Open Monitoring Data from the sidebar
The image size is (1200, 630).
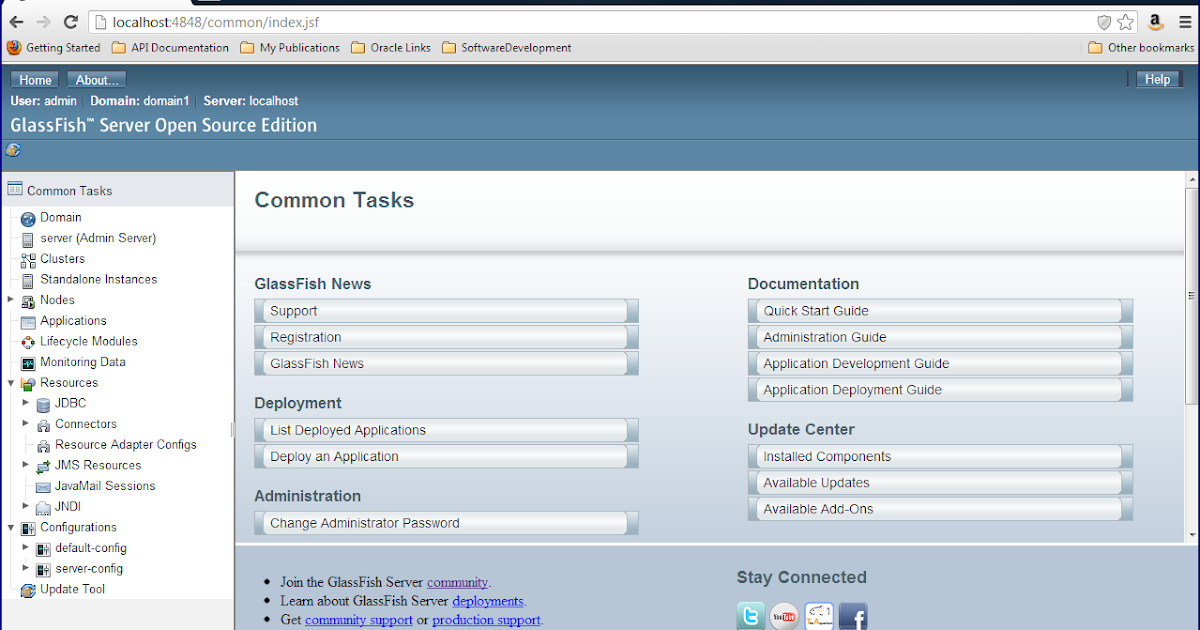pyautogui.click(x=26, y=362)
